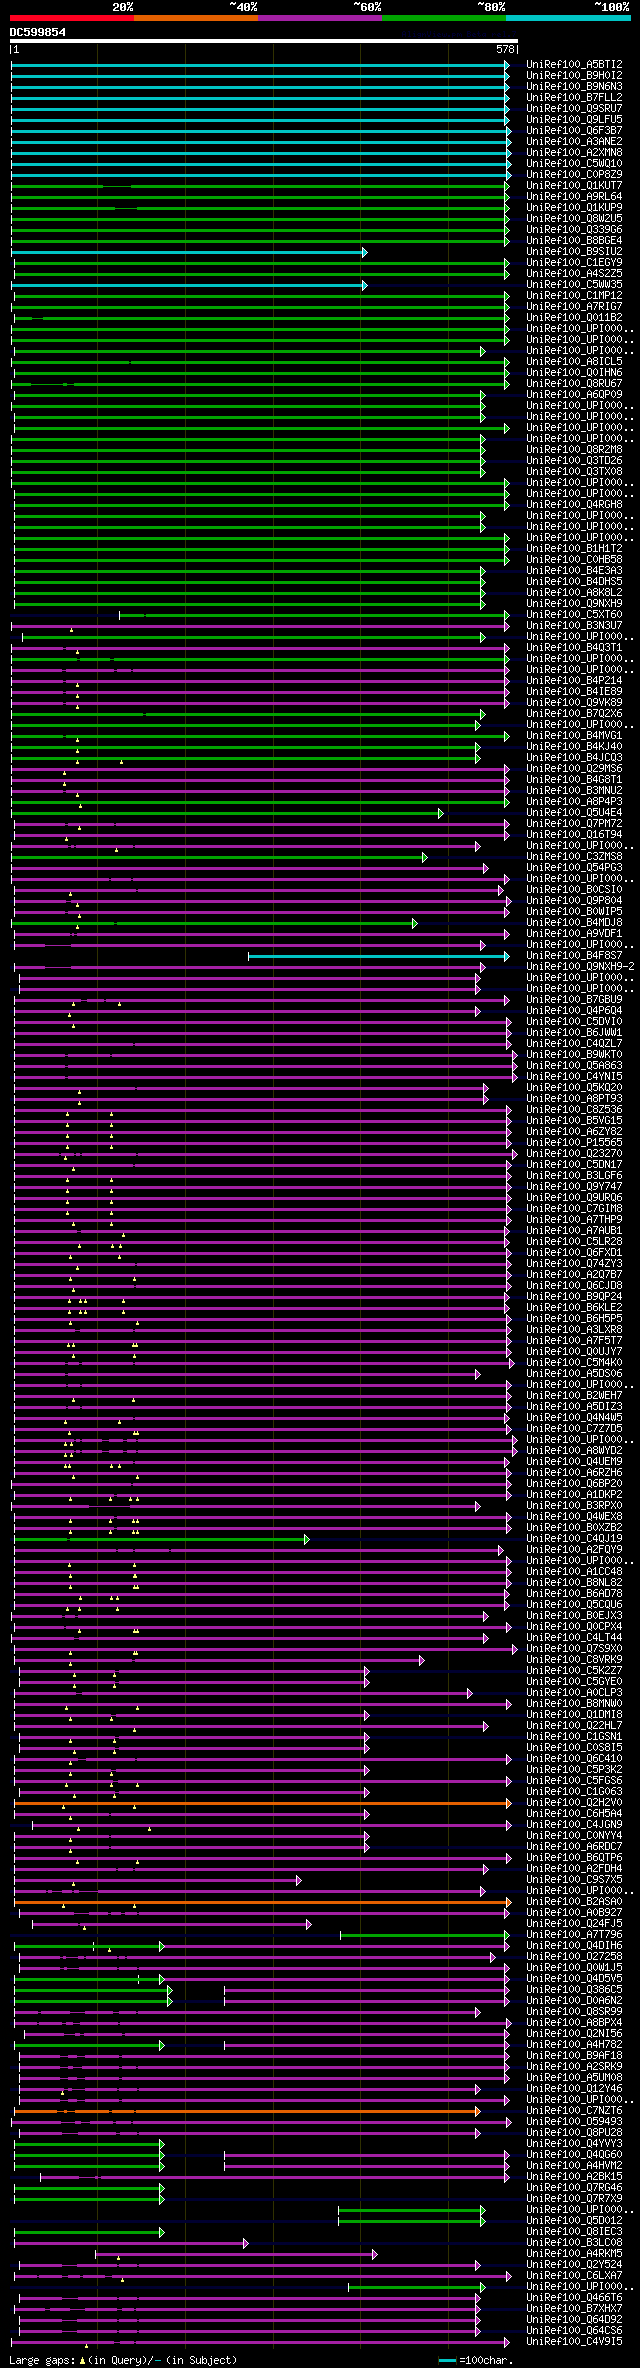Image resolution: width=640 pixels, height=2368 pixels.
Task: Click the purple alignment bar for A4RKM5
Action: pos(236,2254)
